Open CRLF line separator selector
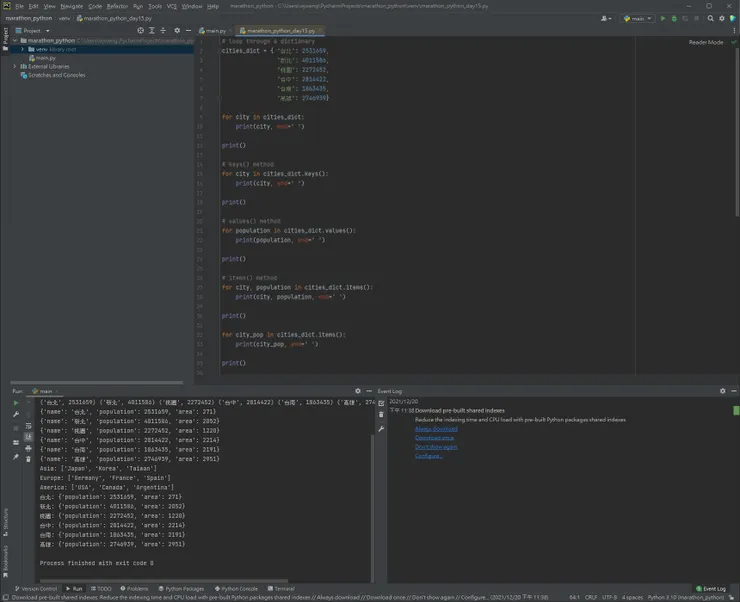The width and height of the screenshot is (740, 602). (x=591, y=597)
